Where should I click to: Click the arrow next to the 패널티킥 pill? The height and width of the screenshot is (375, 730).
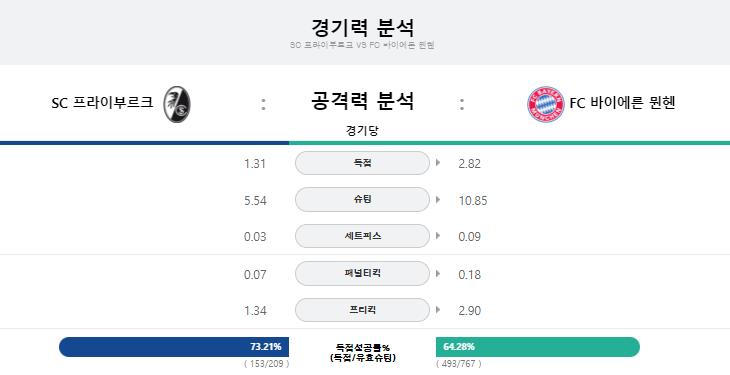438,273
